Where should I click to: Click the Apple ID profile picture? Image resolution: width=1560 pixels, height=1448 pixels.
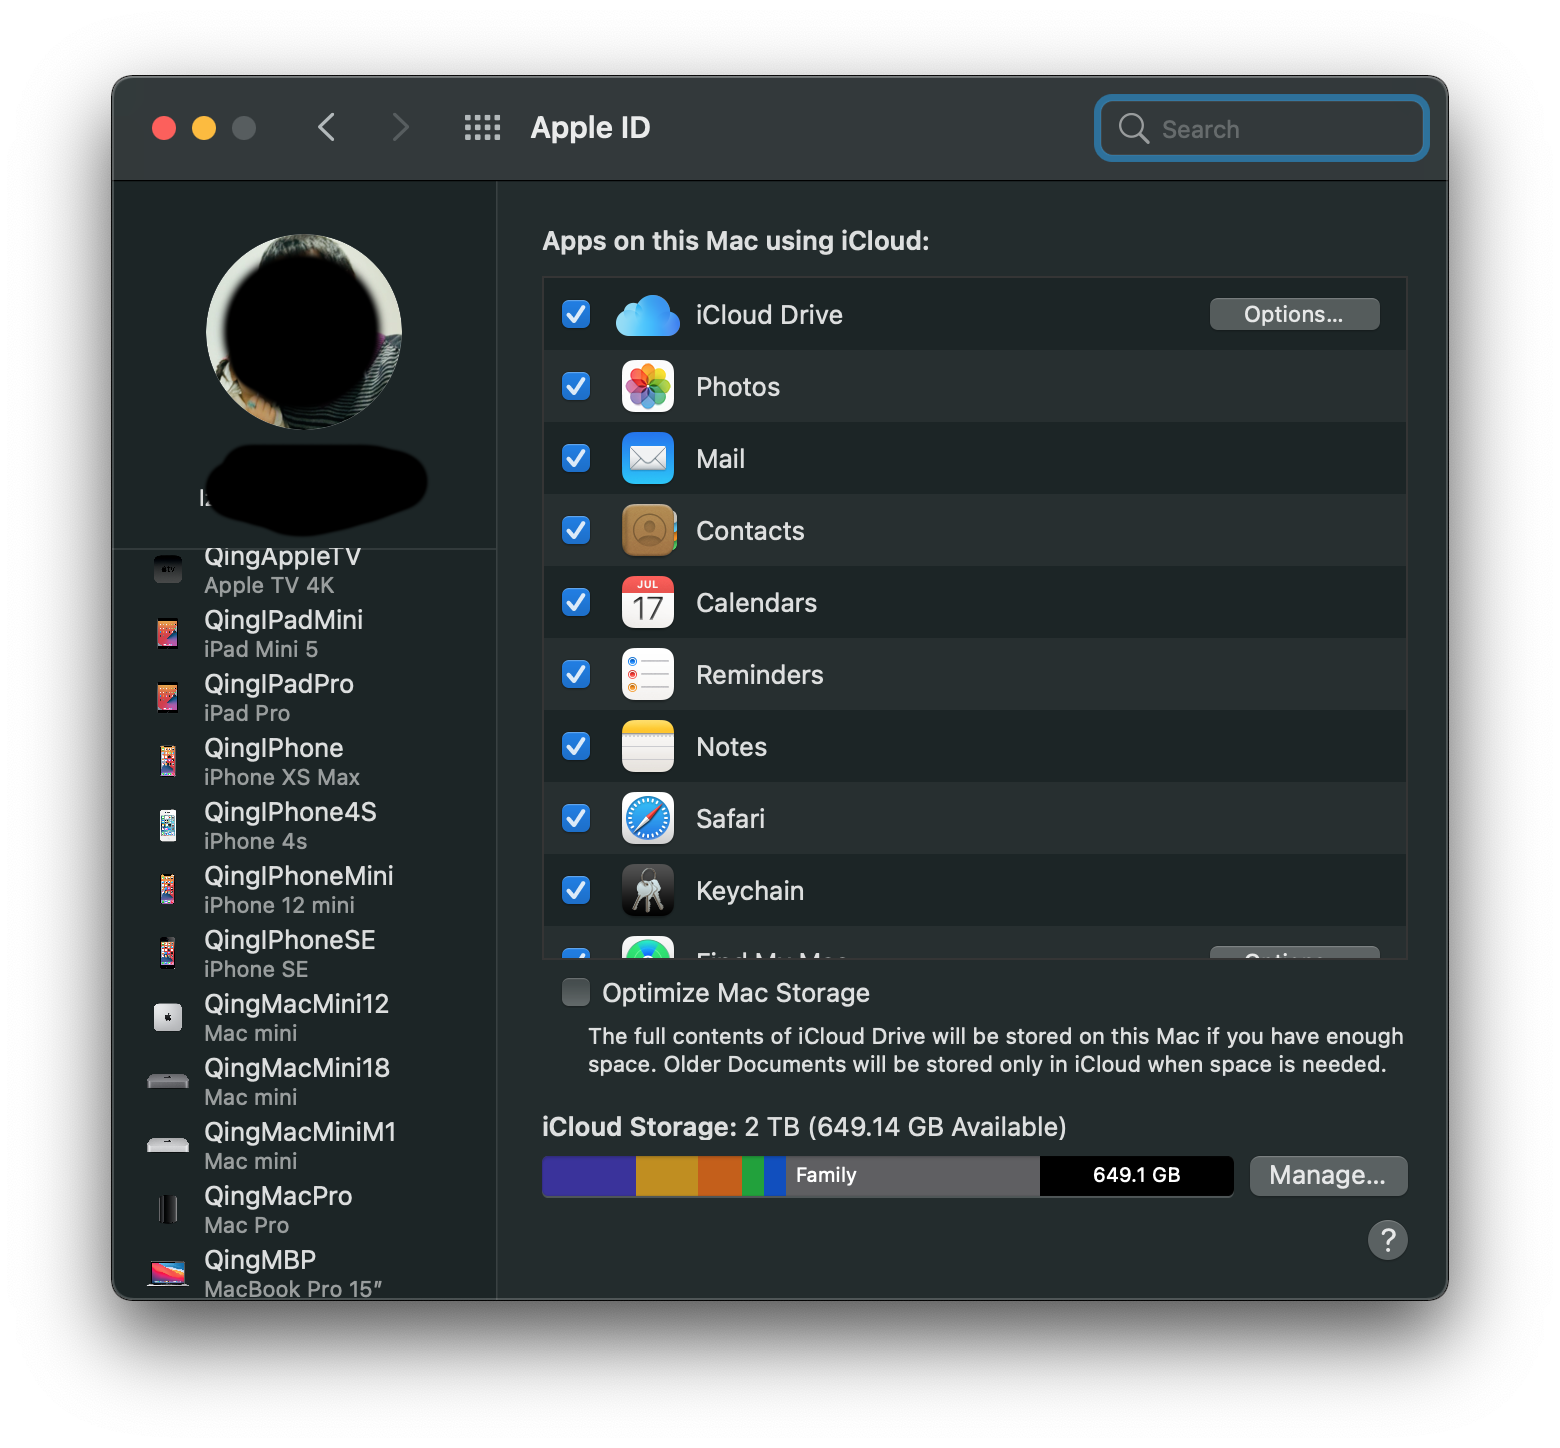(304, 332)
